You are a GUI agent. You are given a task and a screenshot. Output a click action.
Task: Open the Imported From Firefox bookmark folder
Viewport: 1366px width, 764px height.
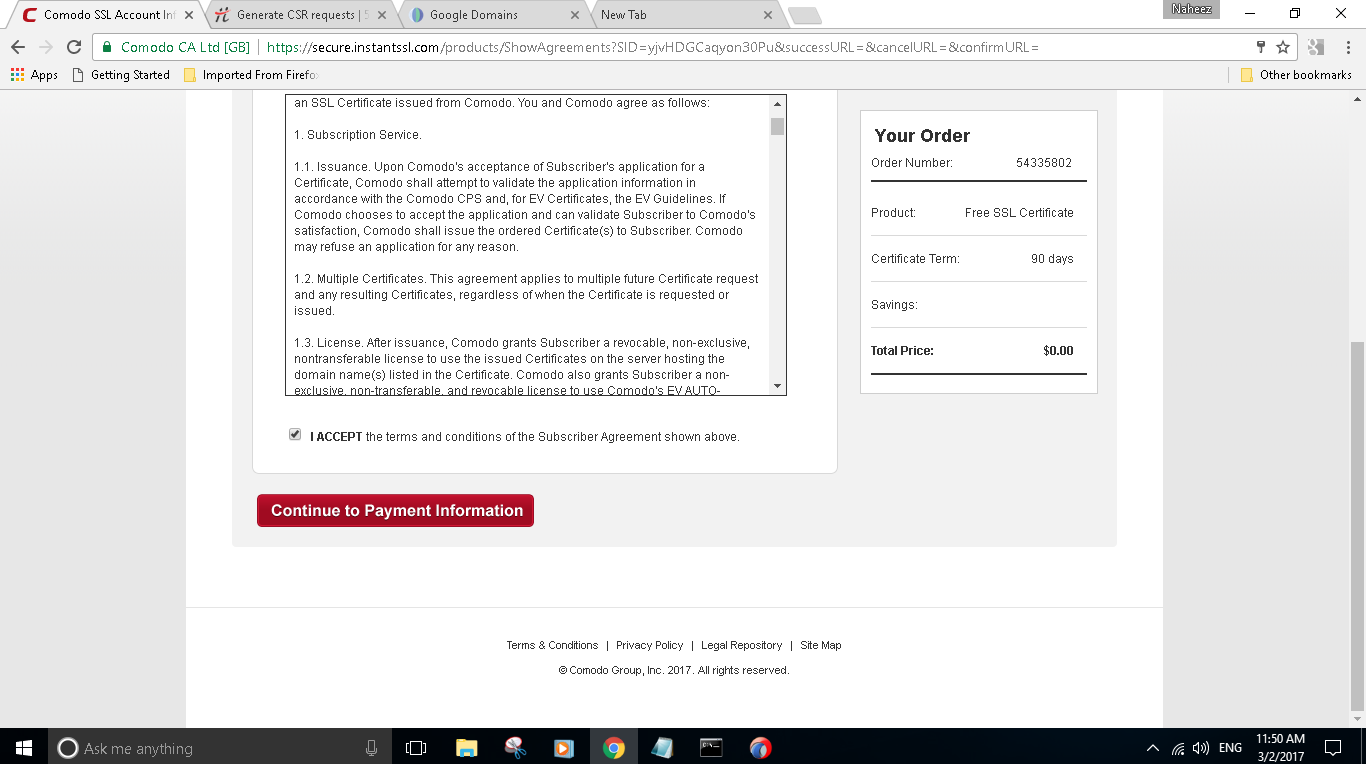tap(250, 75)
